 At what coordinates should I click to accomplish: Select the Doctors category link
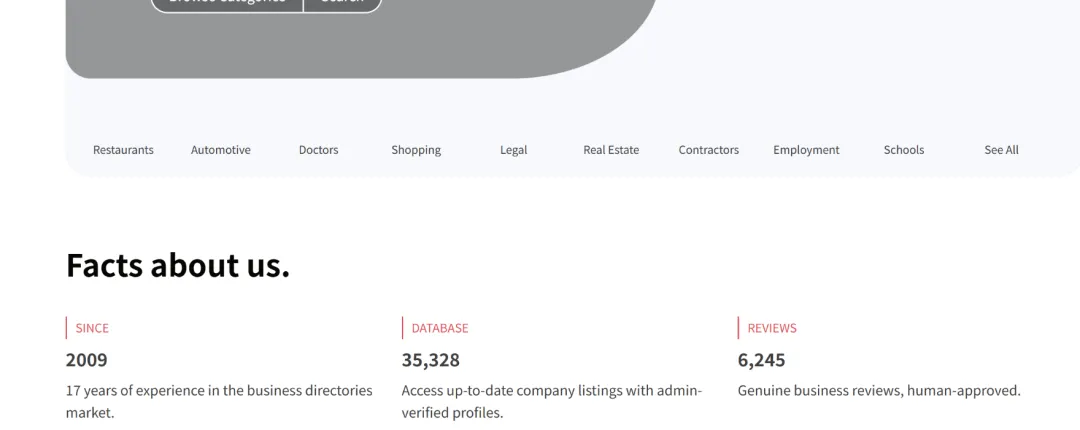318,150
